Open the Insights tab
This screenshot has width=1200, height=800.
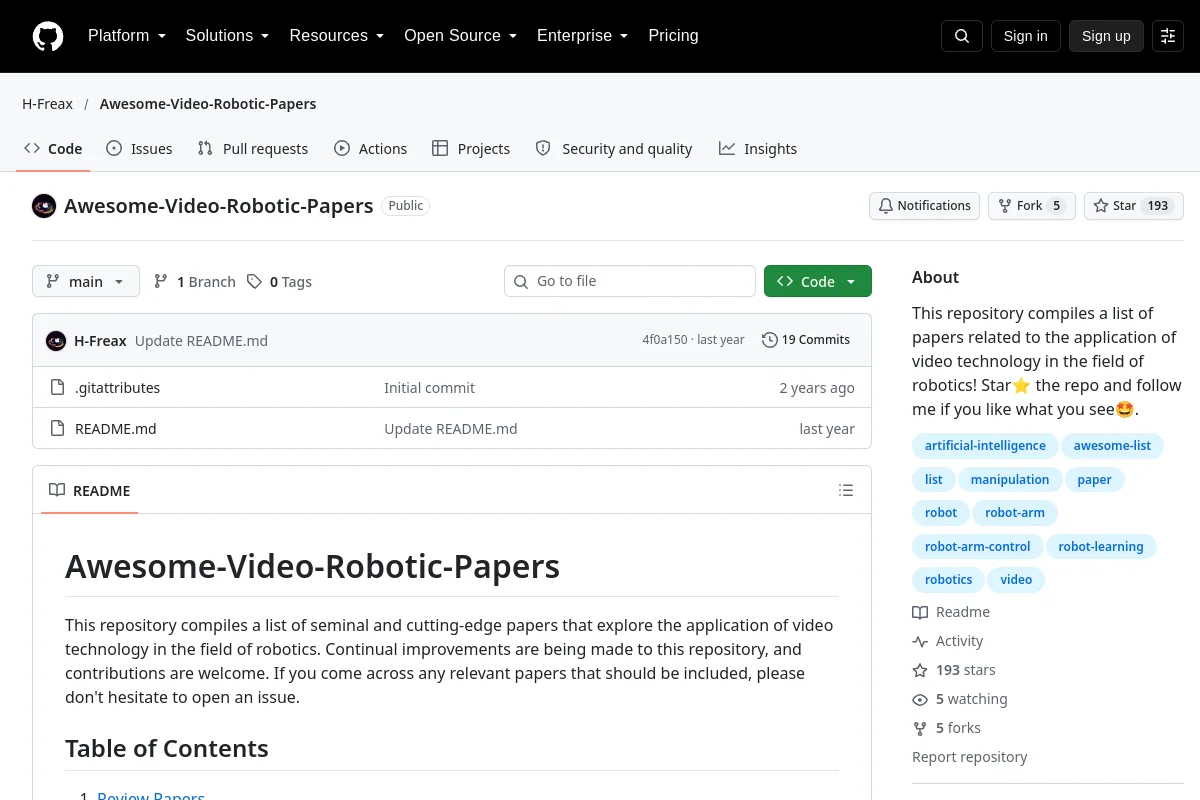coord(758,149)
